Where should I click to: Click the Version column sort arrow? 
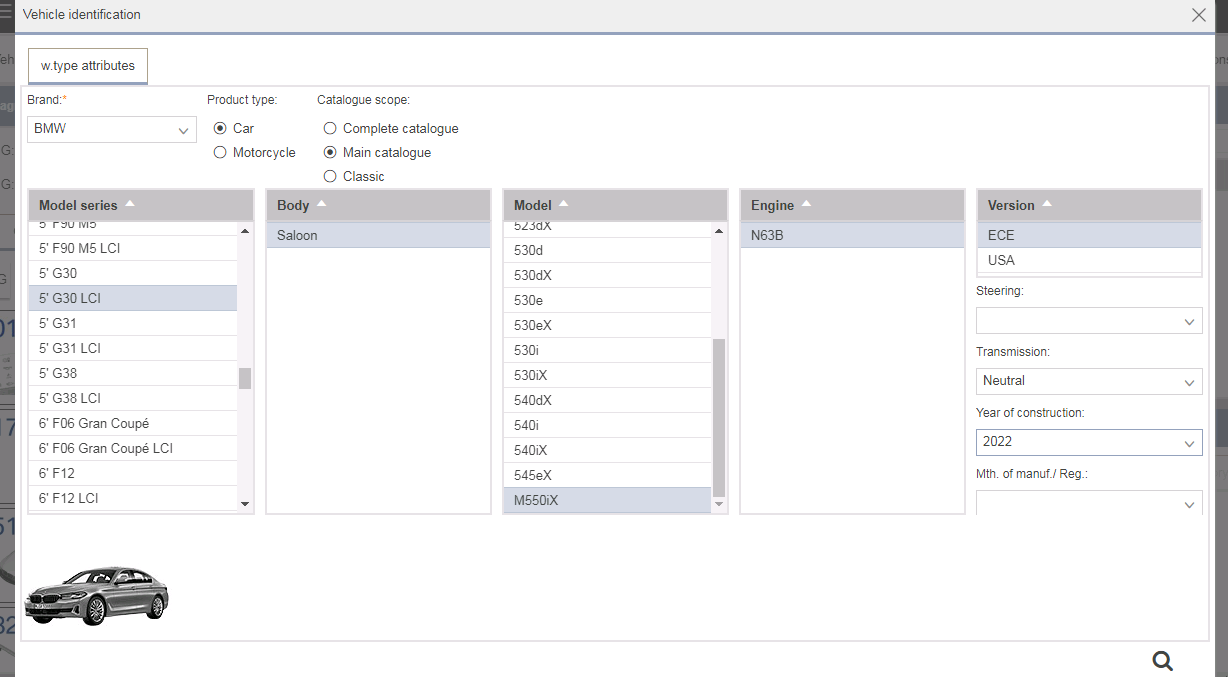(1047, 204)
